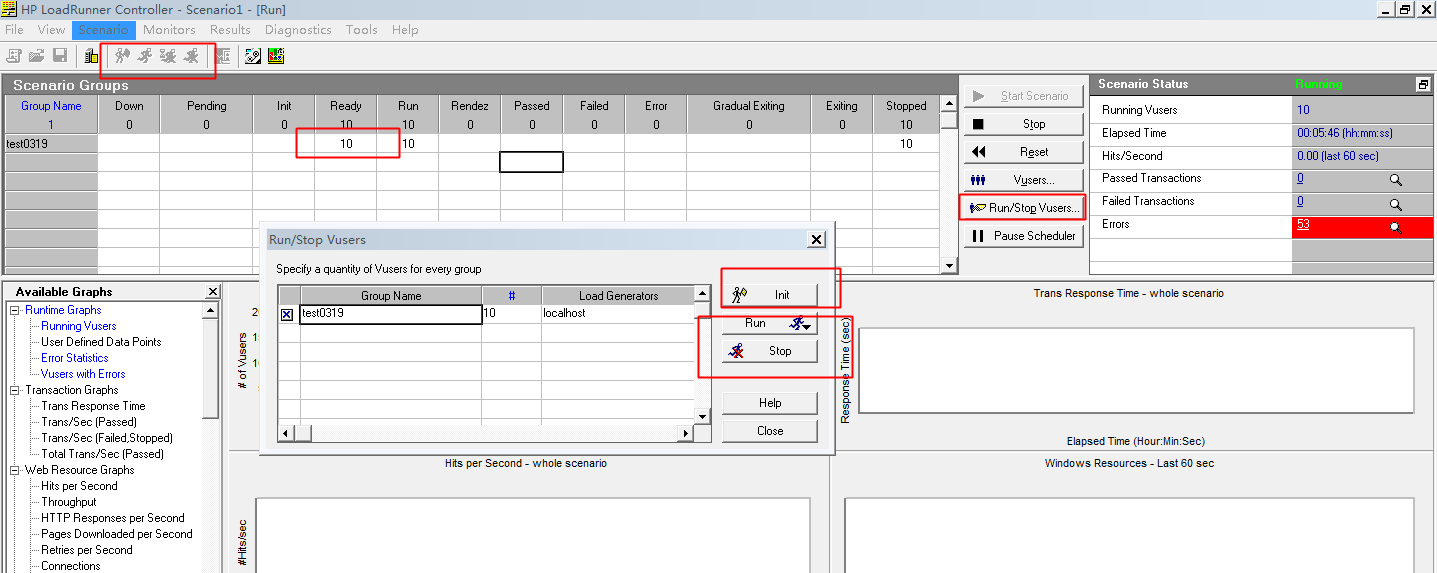Toggle the test0319 group checkbox
1437x573 pixels.
pos(287,314)
